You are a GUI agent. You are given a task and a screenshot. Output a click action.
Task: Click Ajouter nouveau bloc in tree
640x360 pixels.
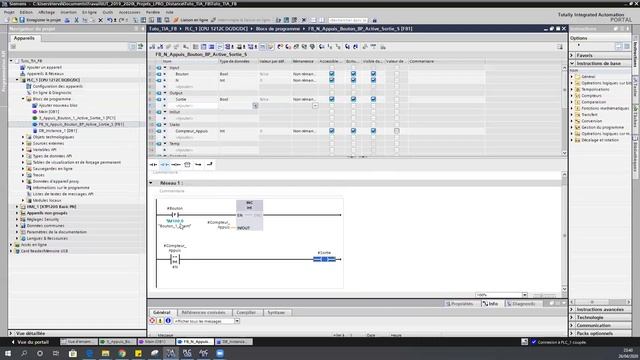[58, 105]
